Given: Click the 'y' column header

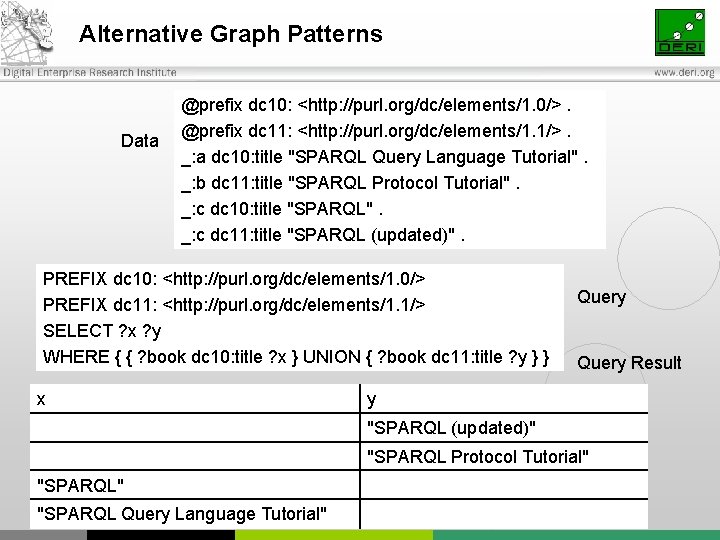Looking at the screenshot, I should tap(504, 399).
